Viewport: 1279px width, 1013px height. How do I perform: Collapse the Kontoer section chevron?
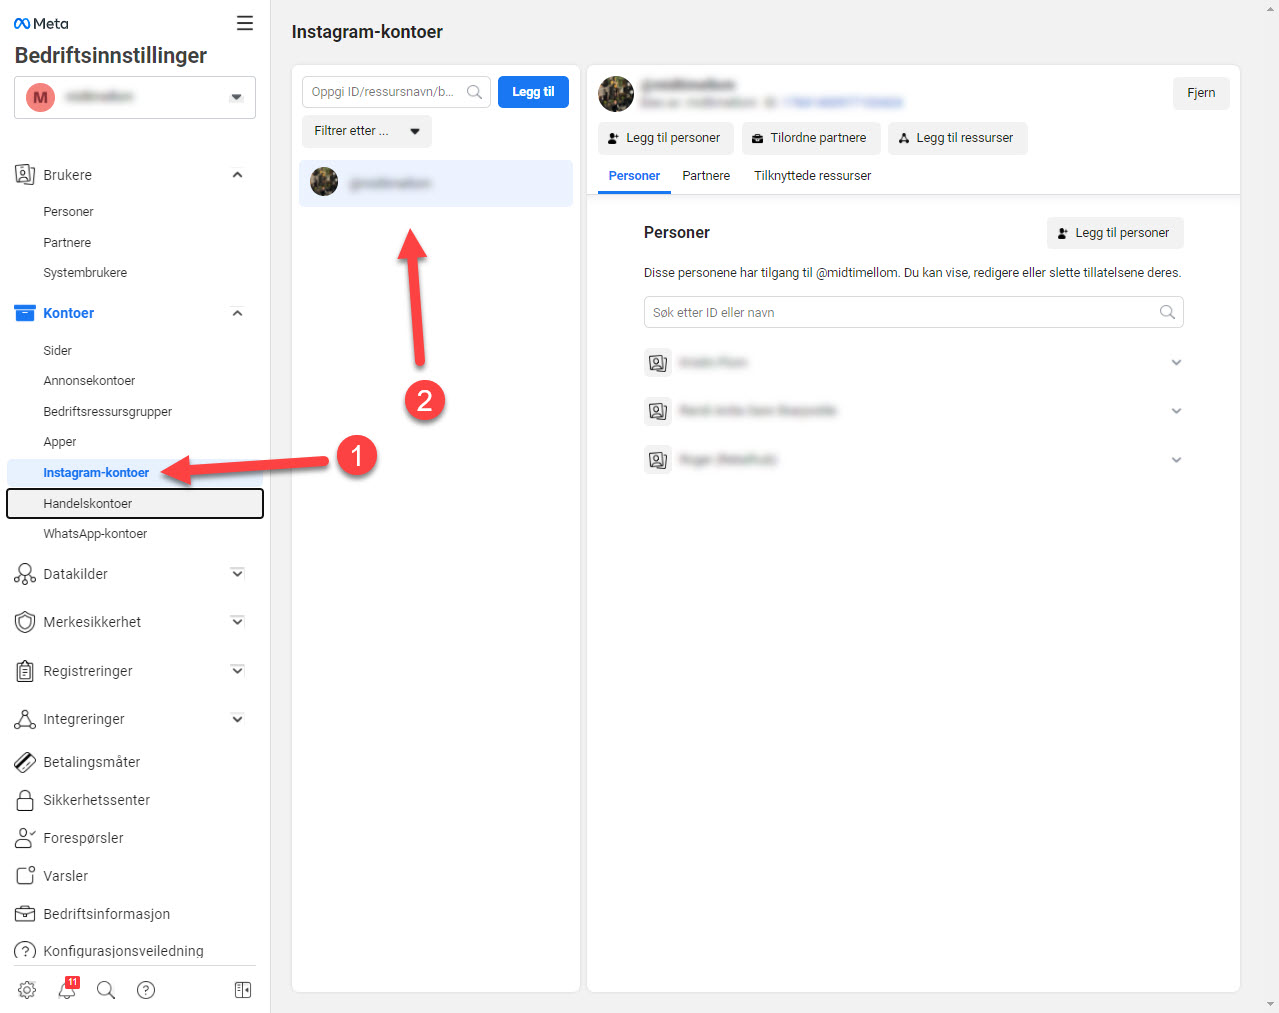tap(237, 313)
